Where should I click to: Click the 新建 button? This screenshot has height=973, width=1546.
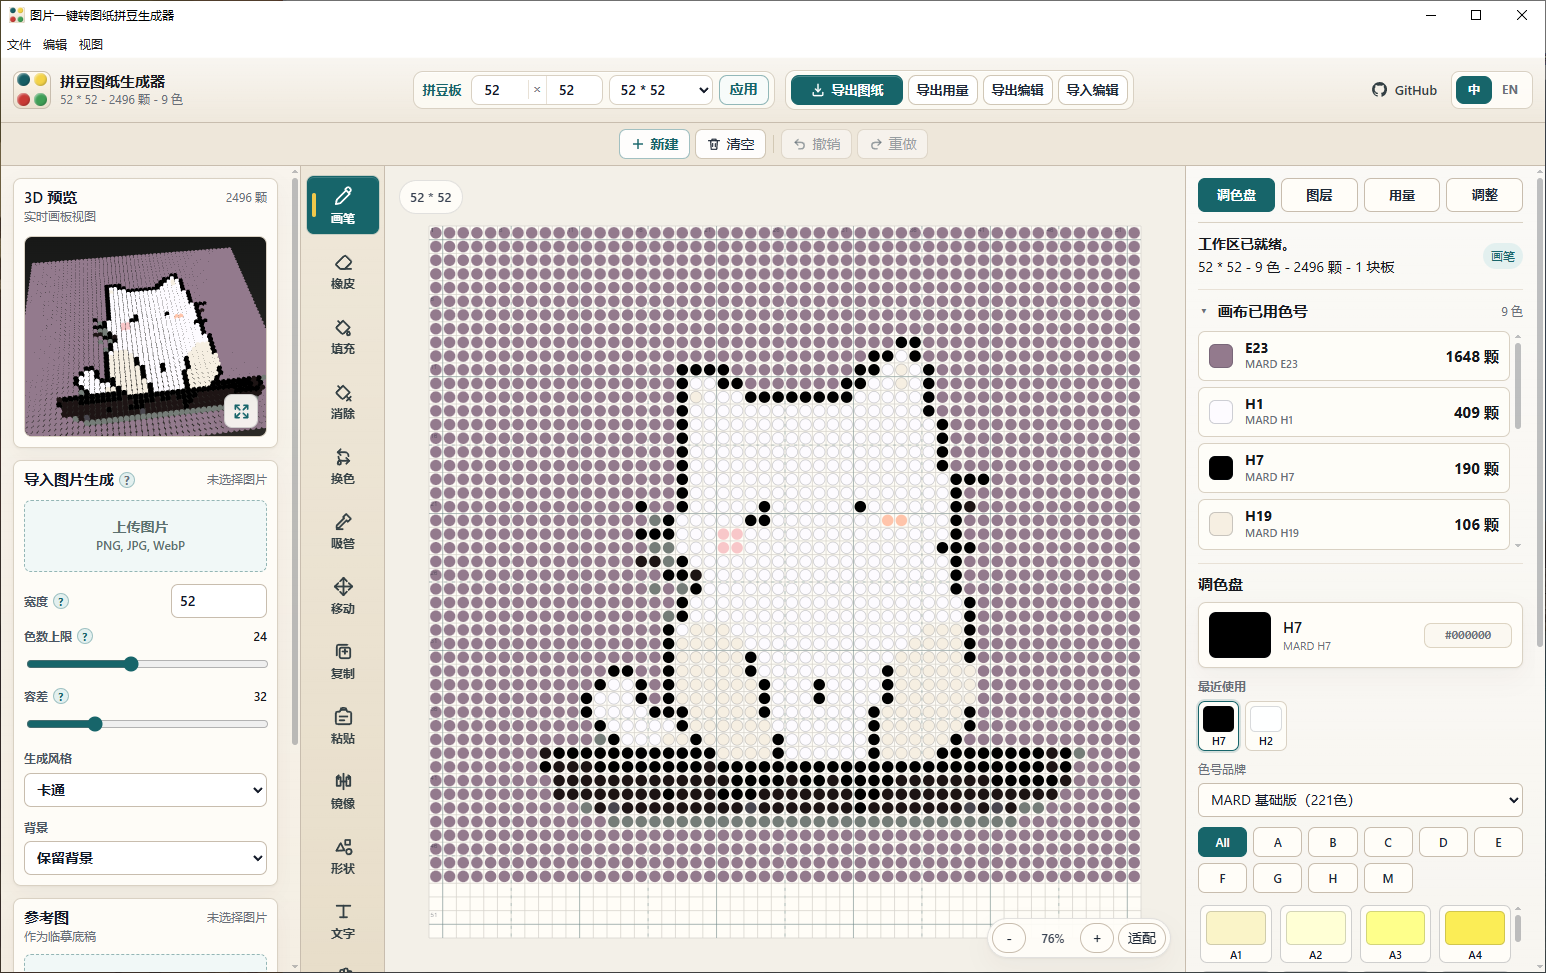point(655,144)
